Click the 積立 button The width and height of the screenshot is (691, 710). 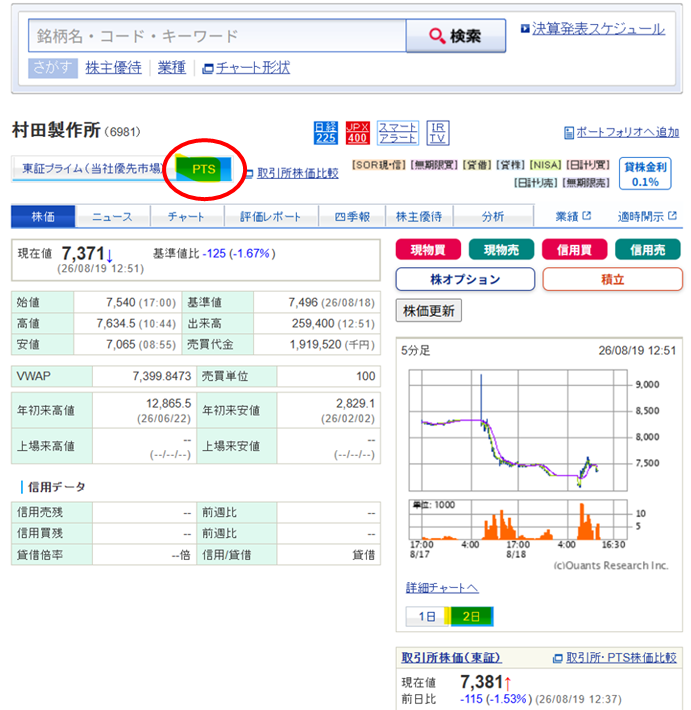(612, 279)
